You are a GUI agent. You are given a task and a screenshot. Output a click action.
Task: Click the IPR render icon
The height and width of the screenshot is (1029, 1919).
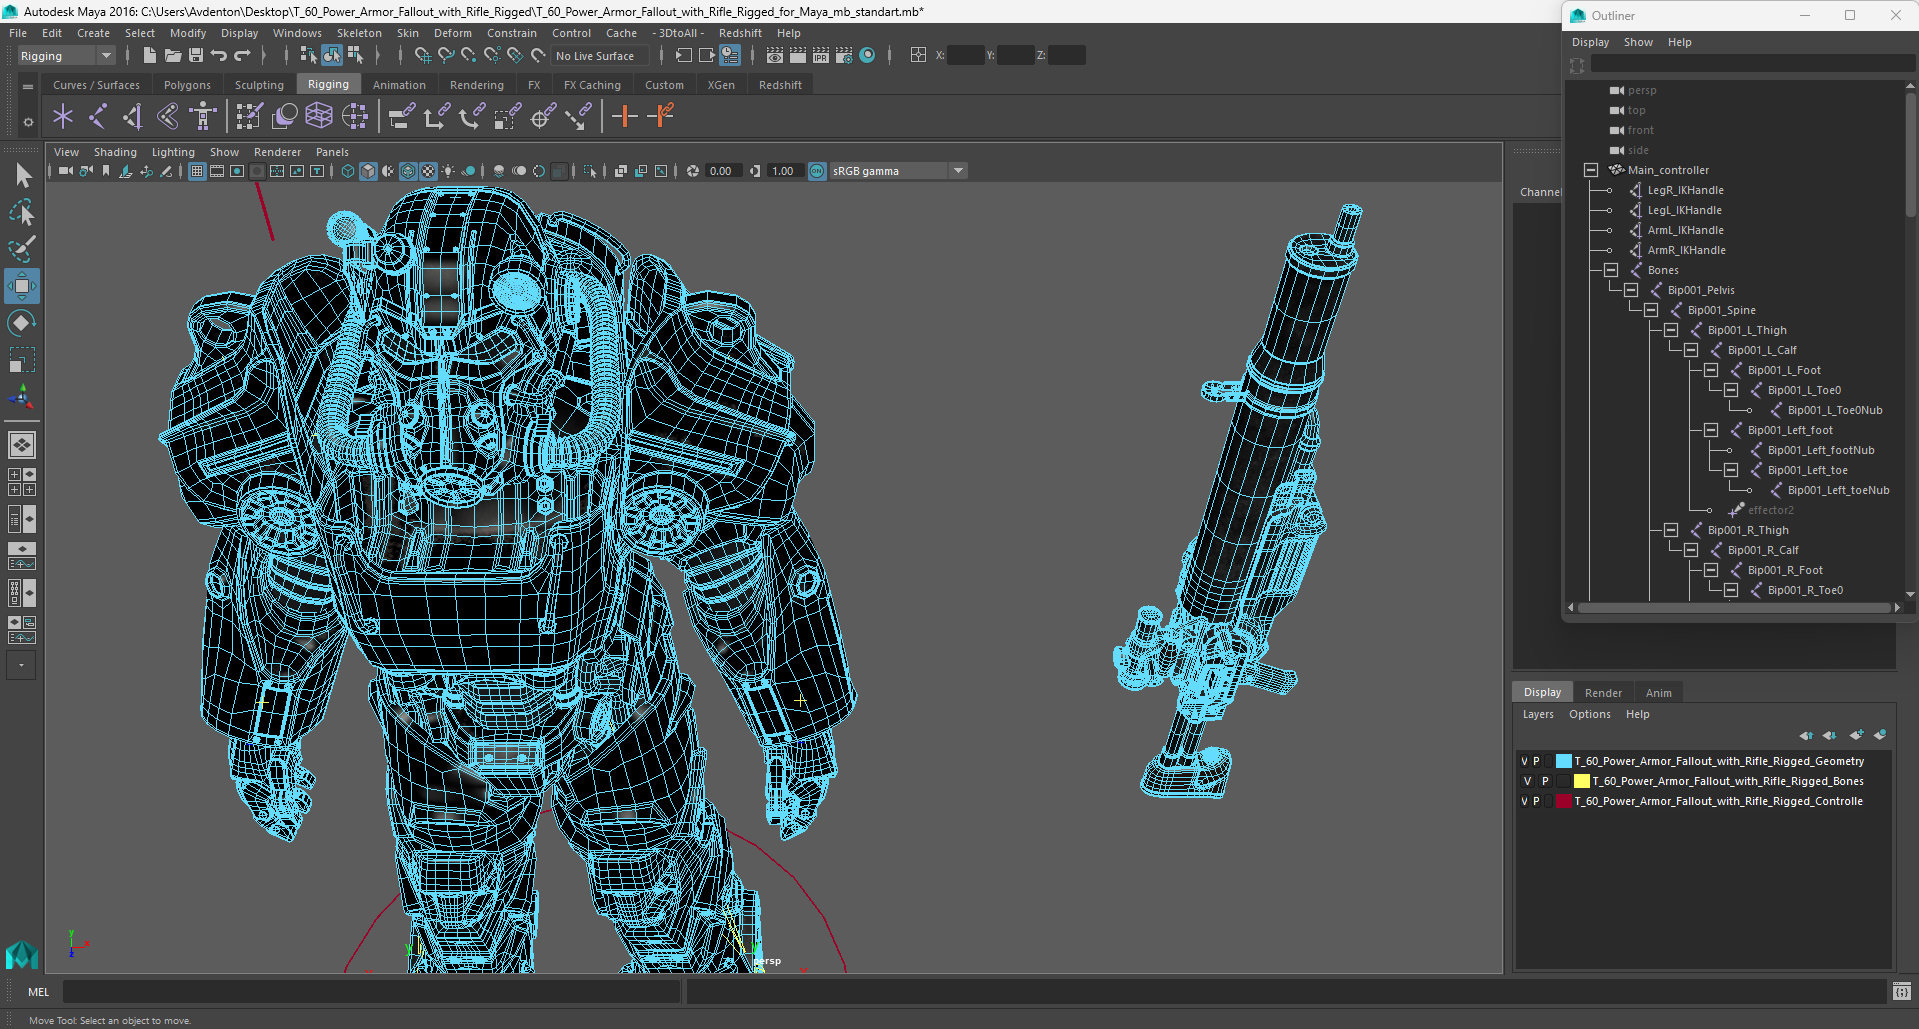coord(820,56)
